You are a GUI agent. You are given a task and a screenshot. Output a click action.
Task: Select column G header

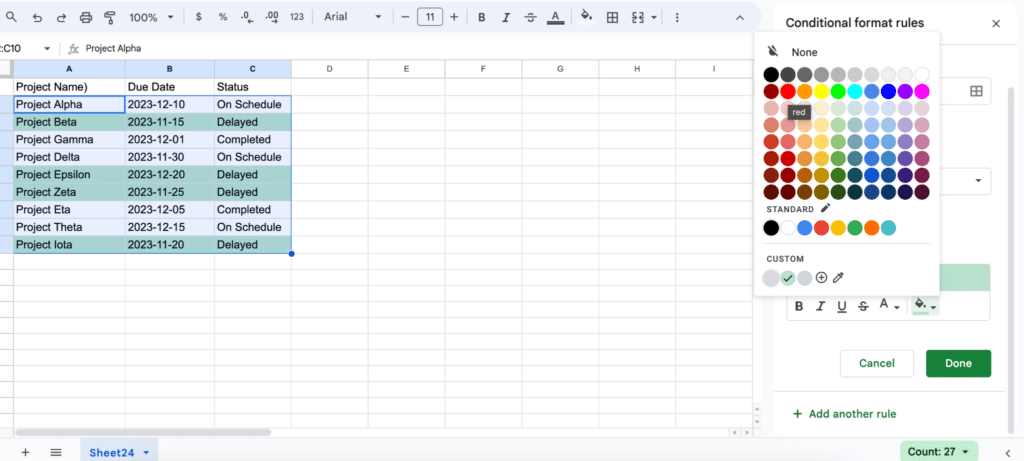[x=560, y=69]
